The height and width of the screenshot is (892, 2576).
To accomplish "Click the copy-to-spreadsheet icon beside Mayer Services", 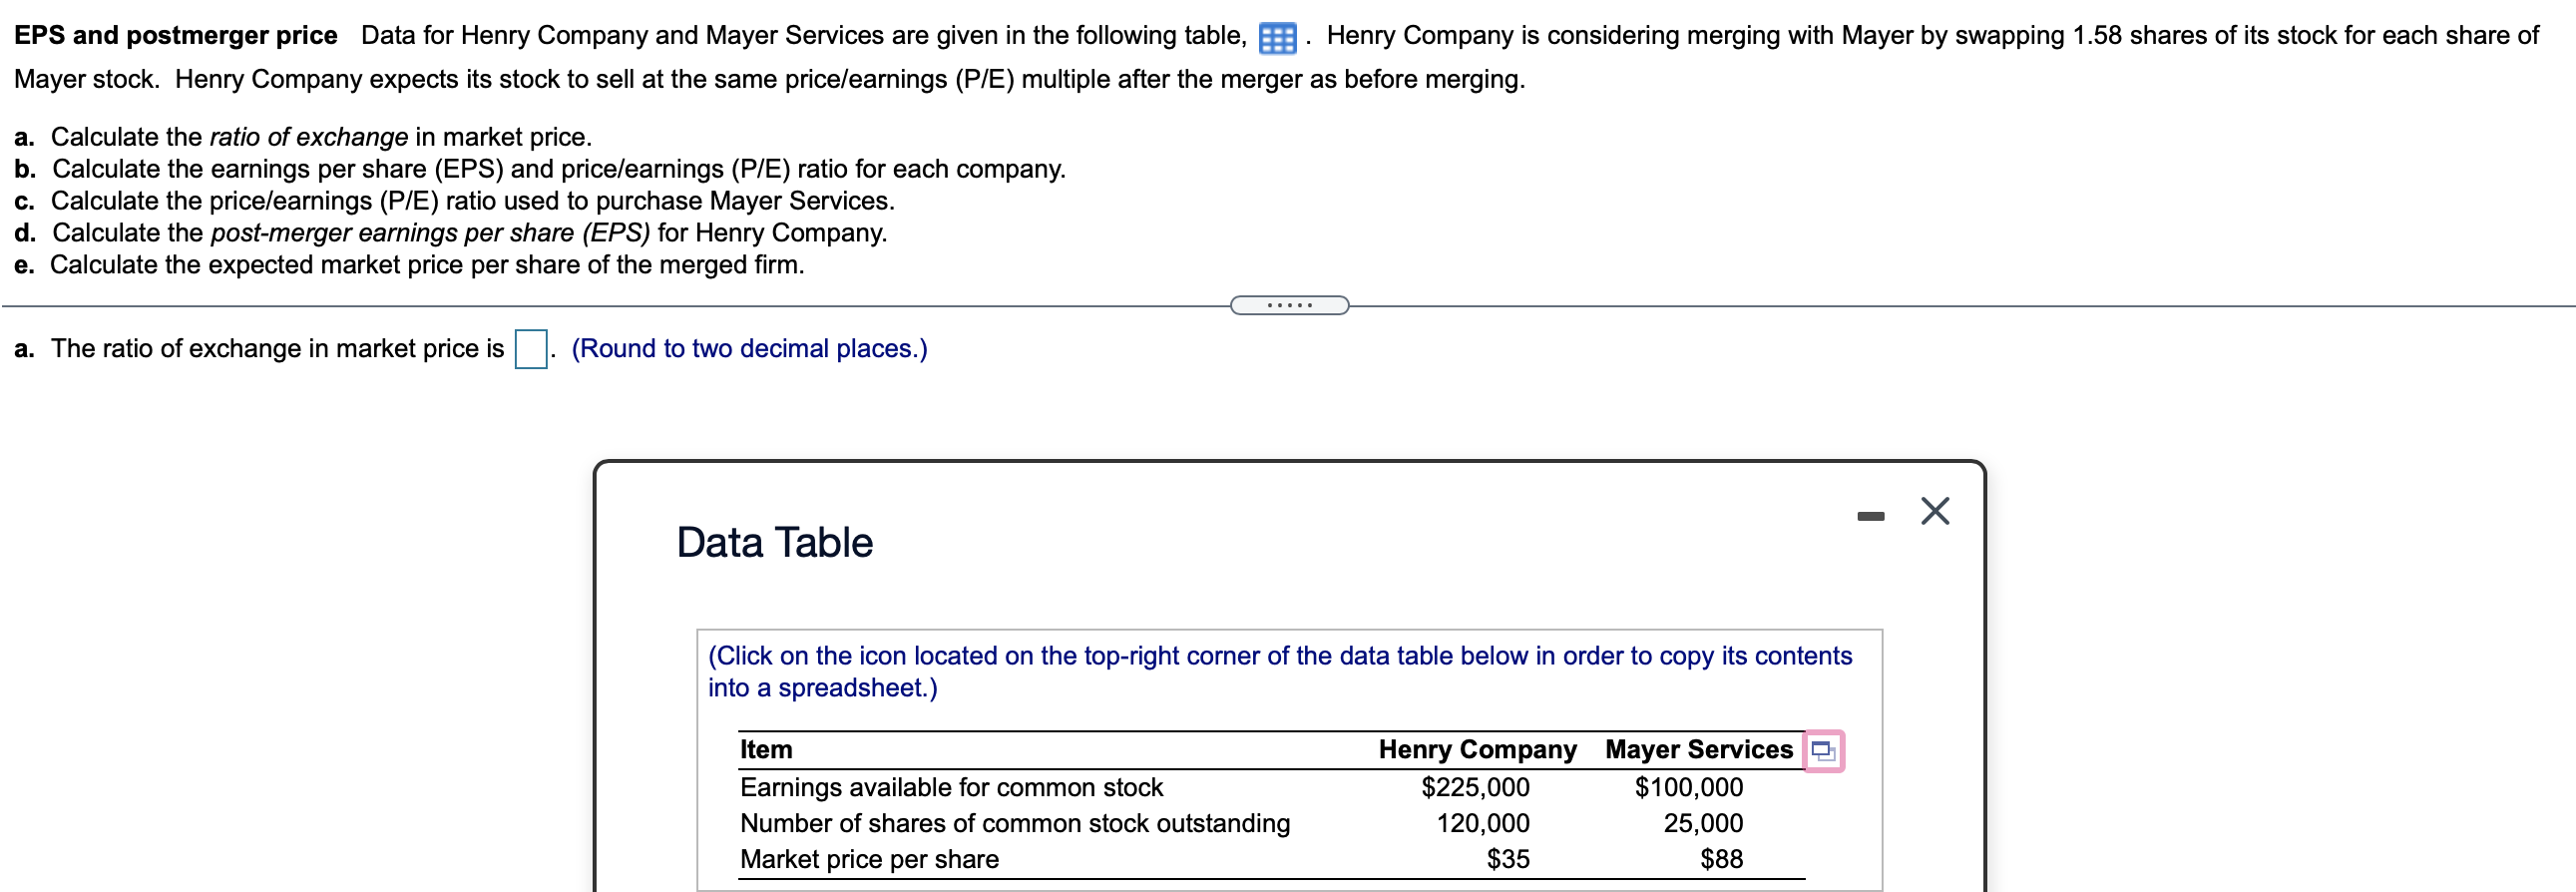I will 1824,752.
